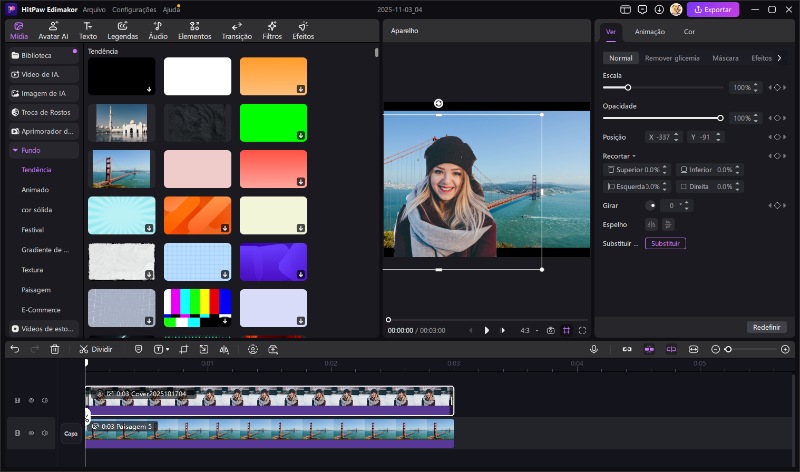Take a snapshot with the camera icon

[x=550, y=330]
